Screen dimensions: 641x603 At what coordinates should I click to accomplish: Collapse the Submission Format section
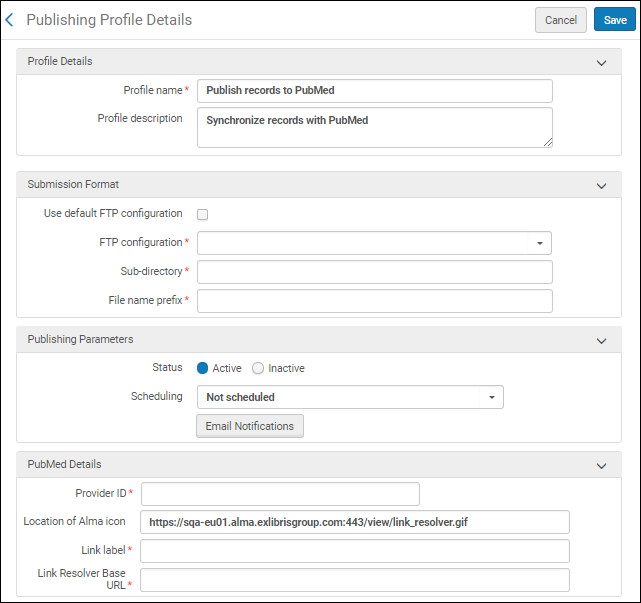[x=601, y=186]
